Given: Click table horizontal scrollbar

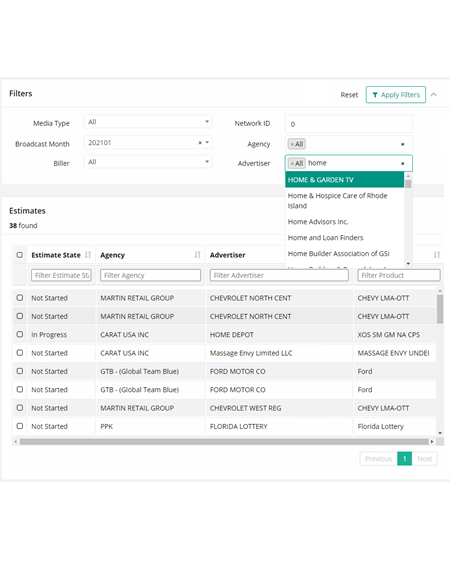Looking at the screenshot, I should tap(224, 442).
